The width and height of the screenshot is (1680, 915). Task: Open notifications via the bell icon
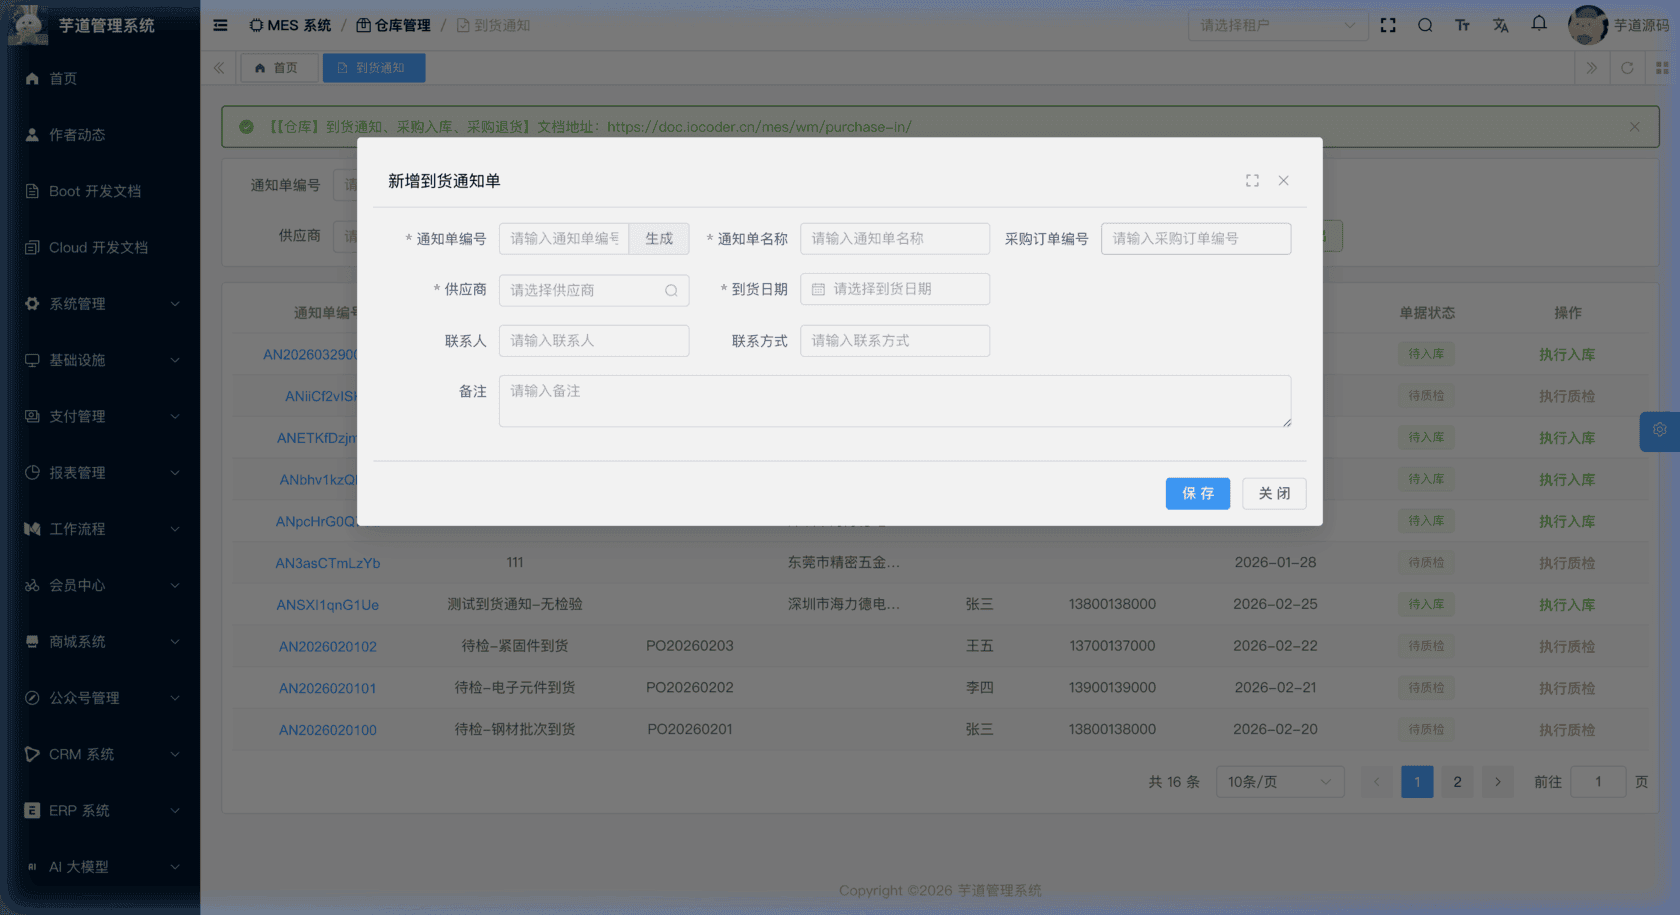click(1538, 24)
